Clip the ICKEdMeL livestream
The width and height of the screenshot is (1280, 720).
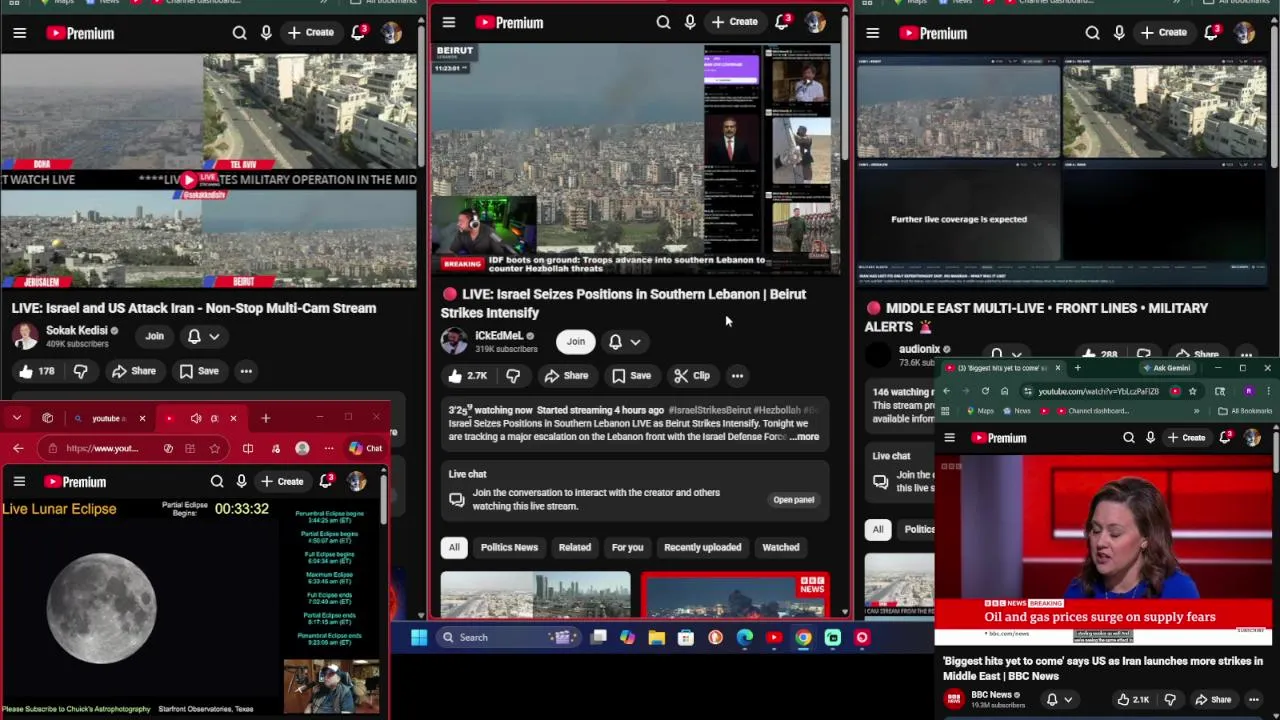692,376
